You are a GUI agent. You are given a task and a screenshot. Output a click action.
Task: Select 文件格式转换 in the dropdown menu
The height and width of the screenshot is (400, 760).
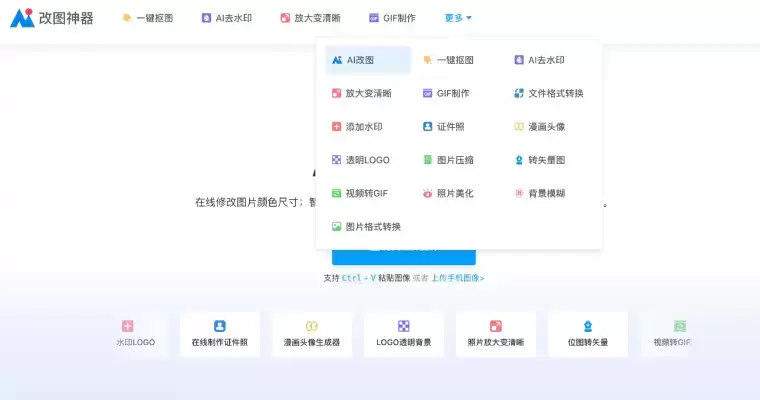549,93
